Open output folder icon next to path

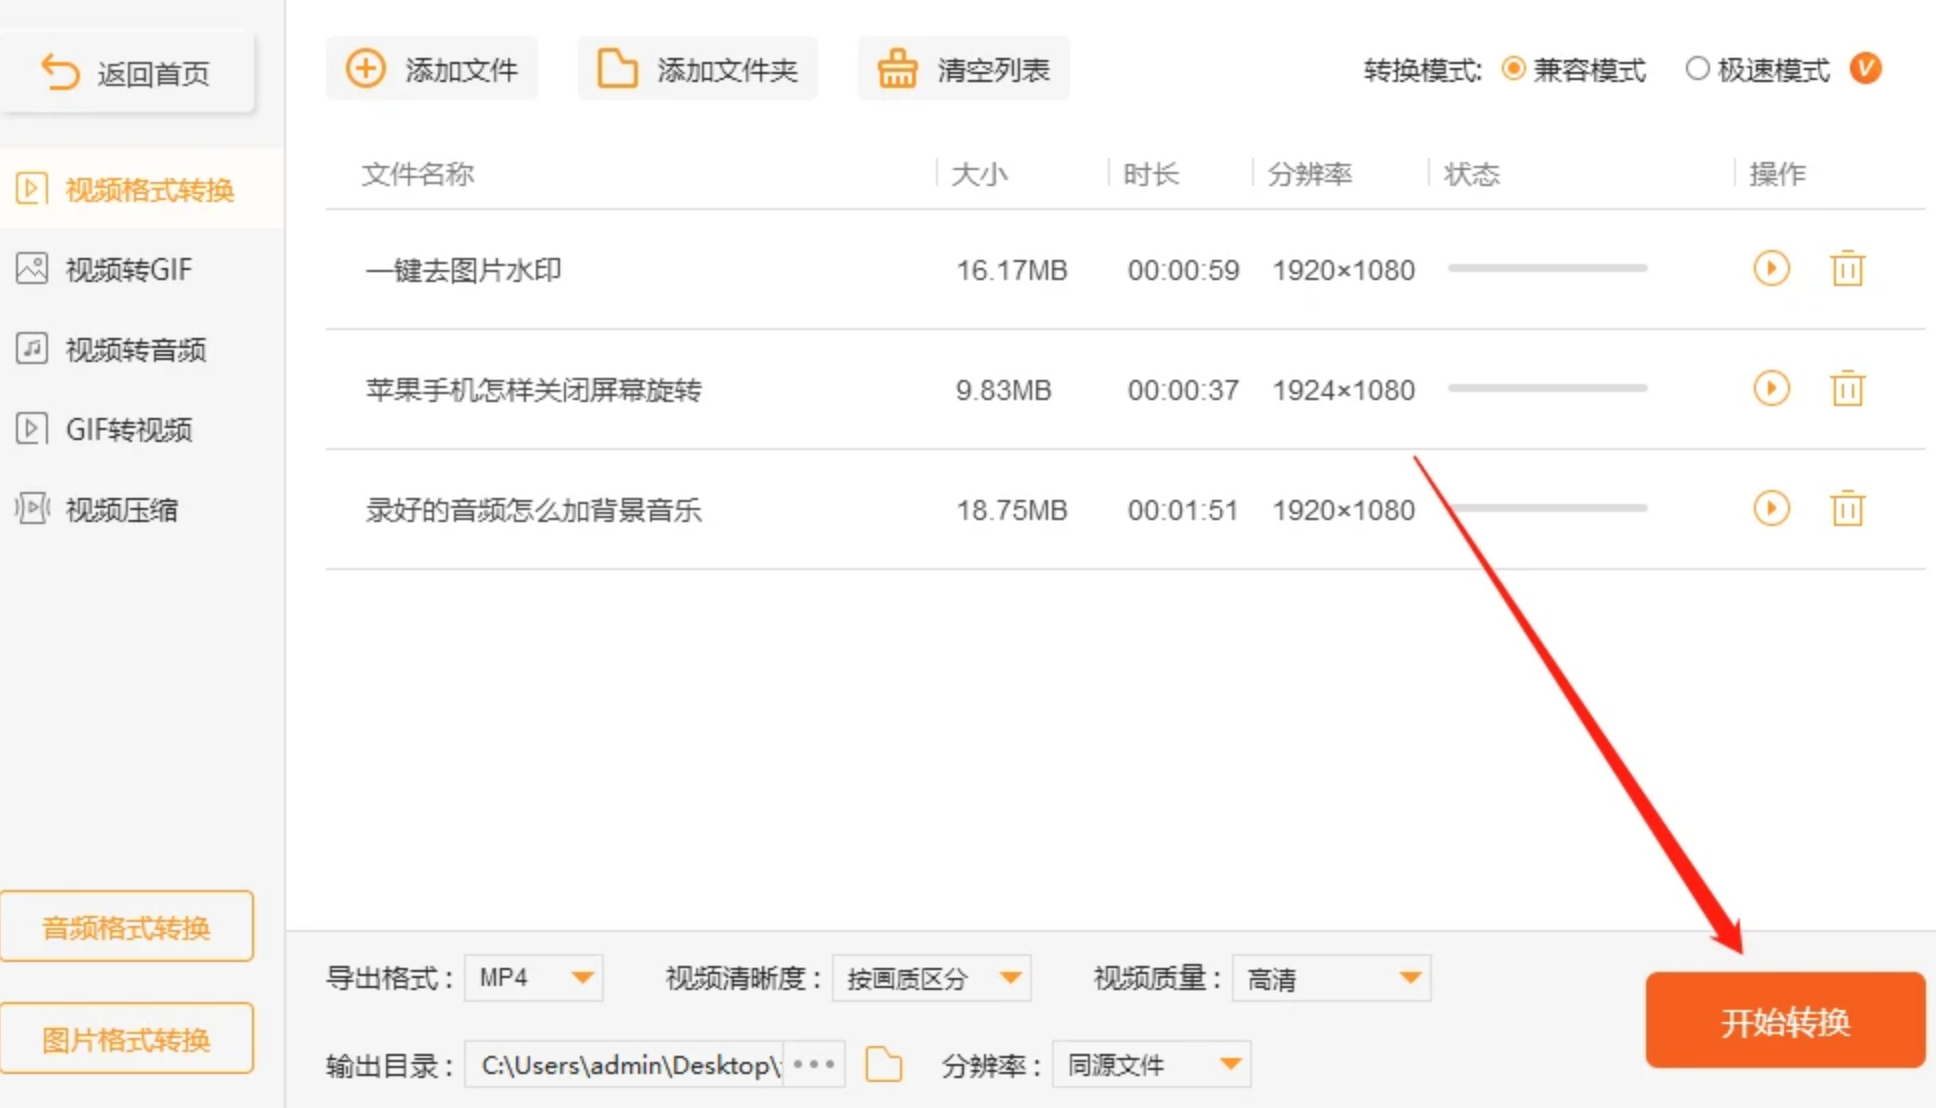883,1064
